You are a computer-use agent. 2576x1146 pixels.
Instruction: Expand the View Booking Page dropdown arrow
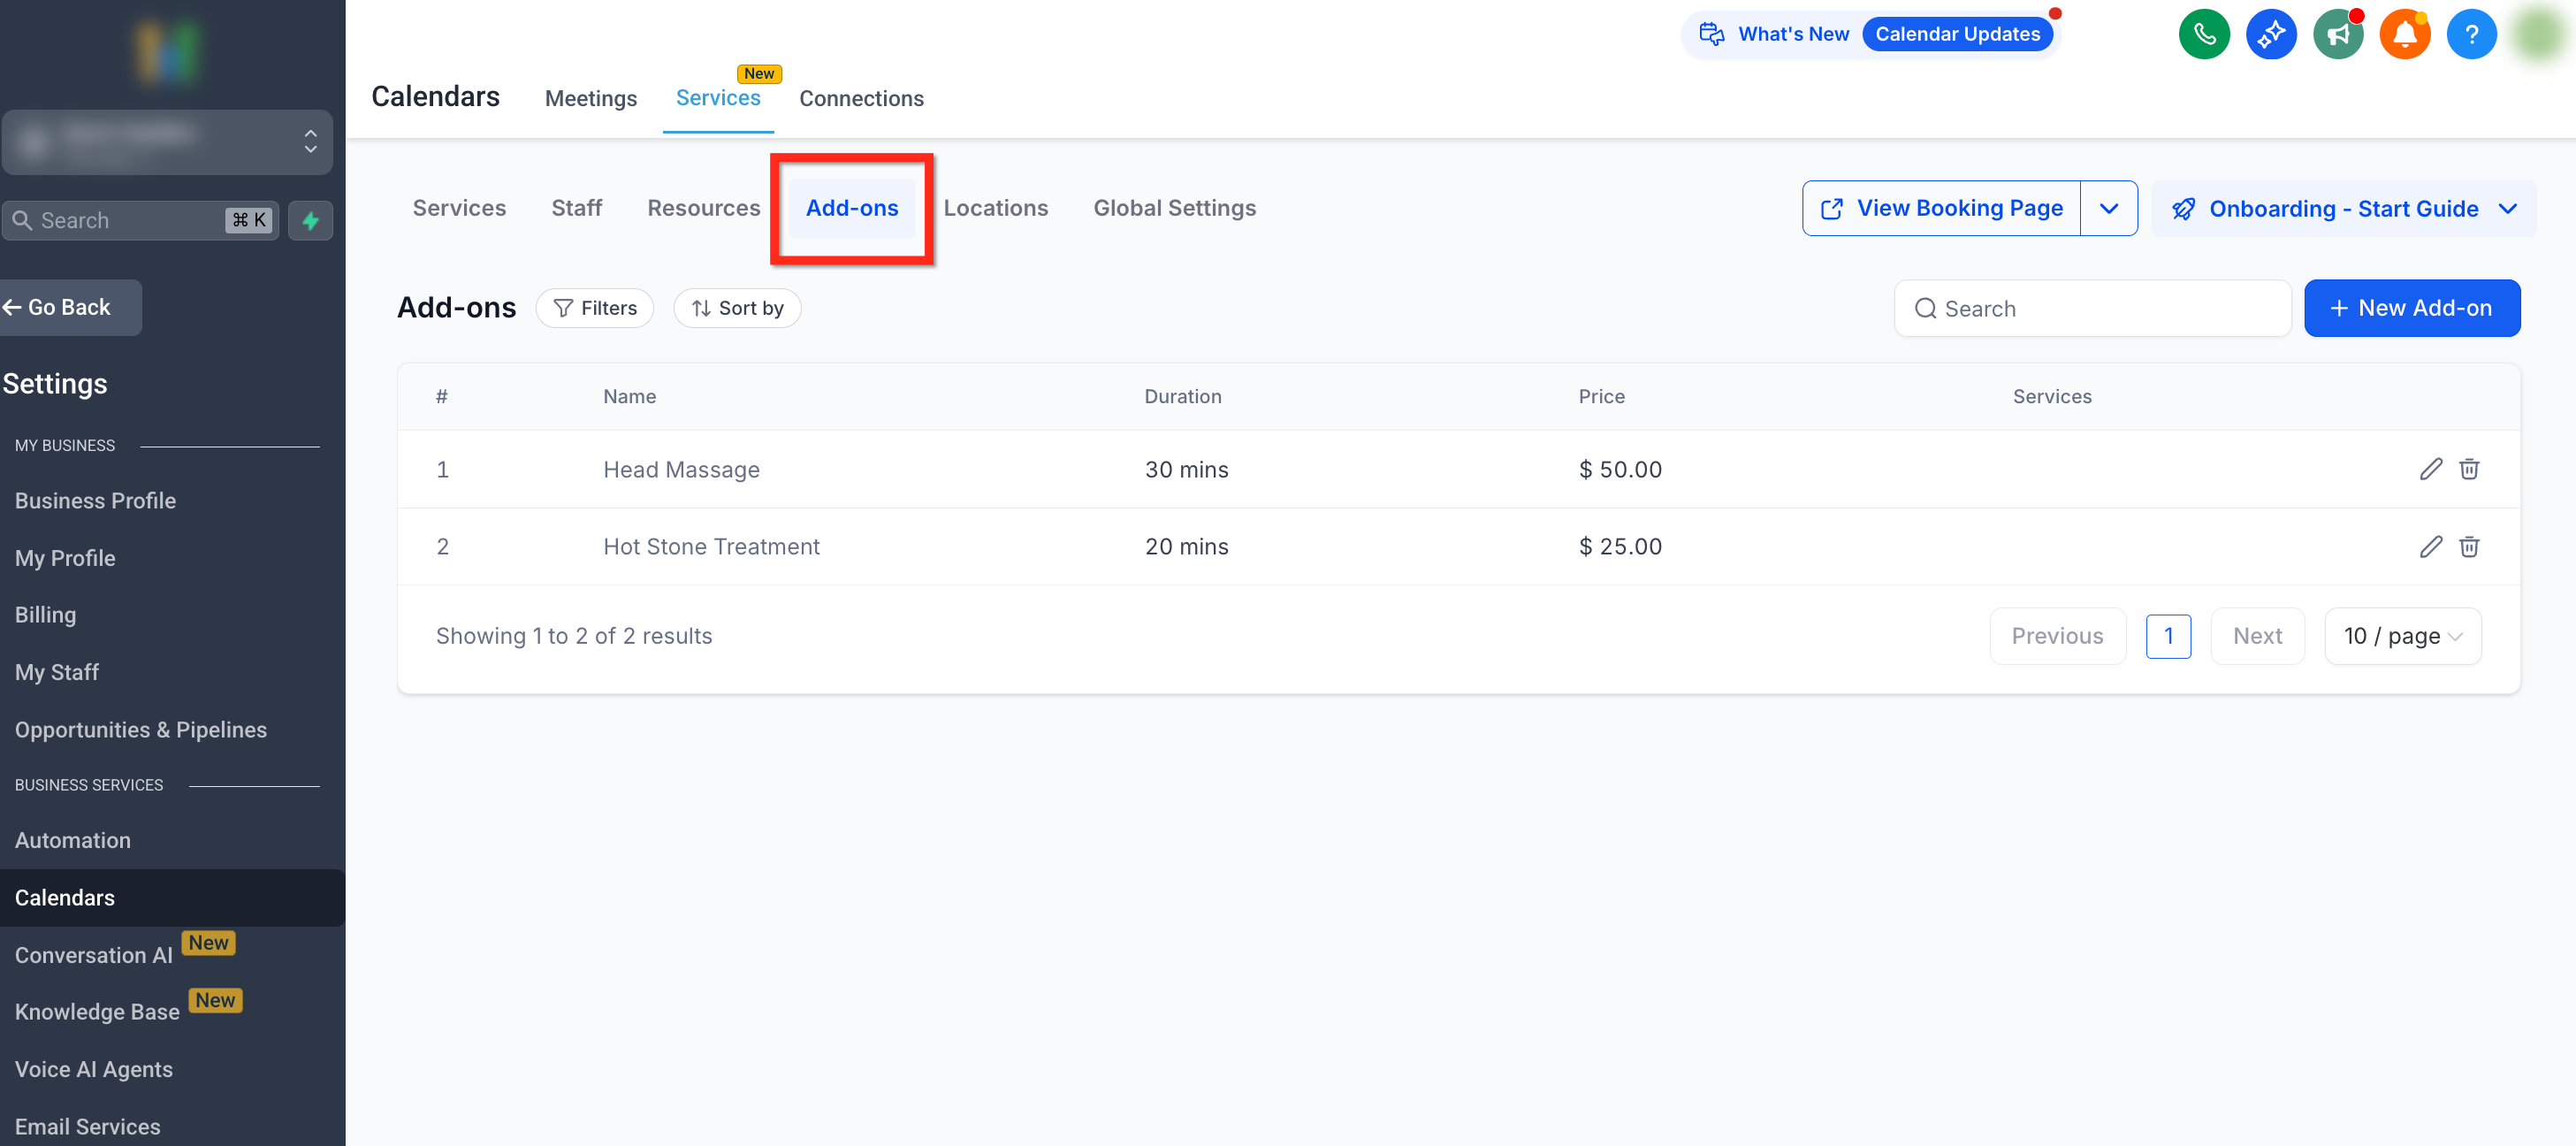pyautogui.click(x=2108, y=208)
